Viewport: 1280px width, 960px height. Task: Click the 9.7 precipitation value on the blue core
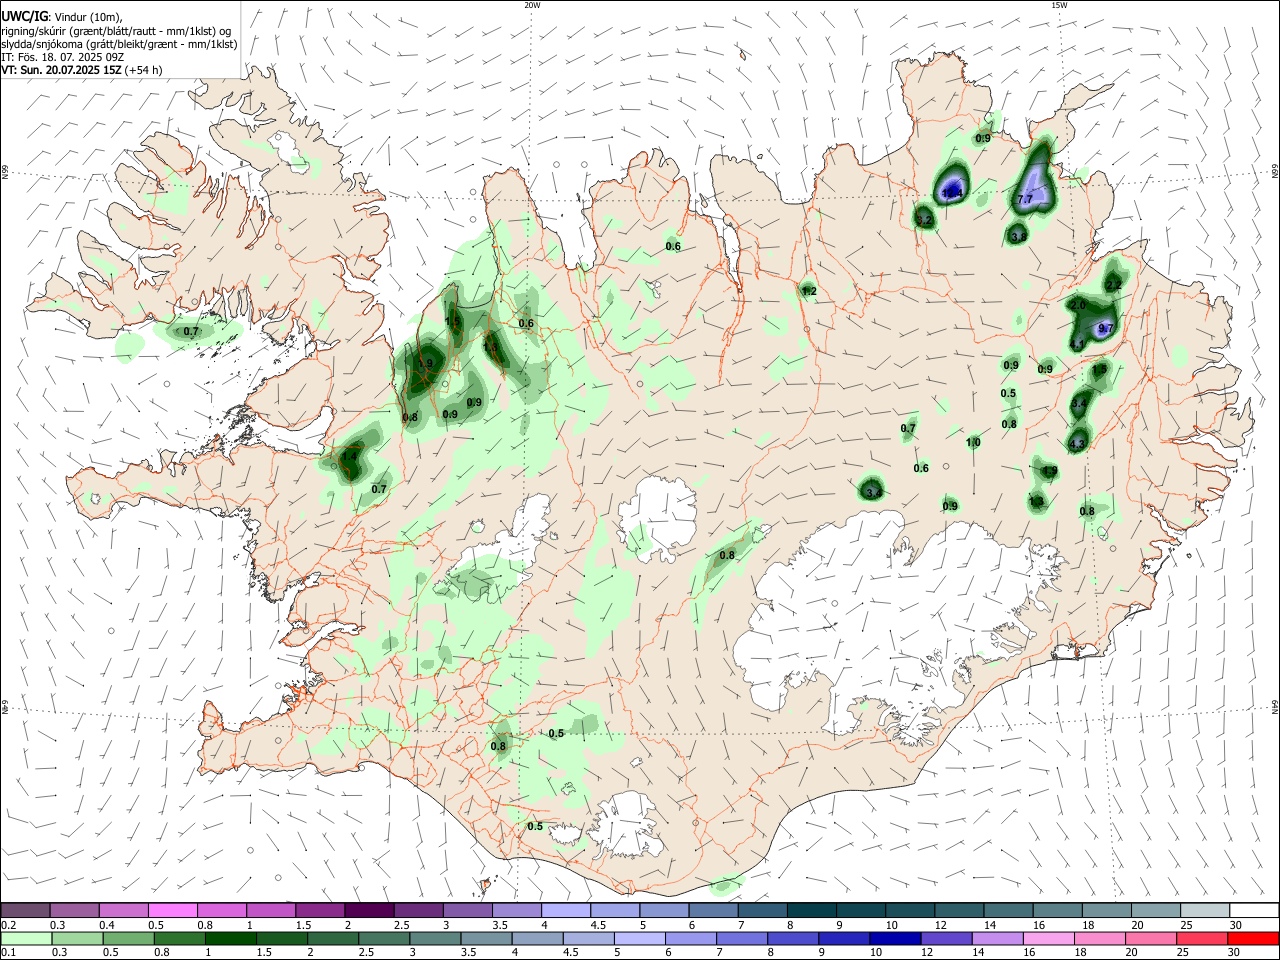[1105, 328]
